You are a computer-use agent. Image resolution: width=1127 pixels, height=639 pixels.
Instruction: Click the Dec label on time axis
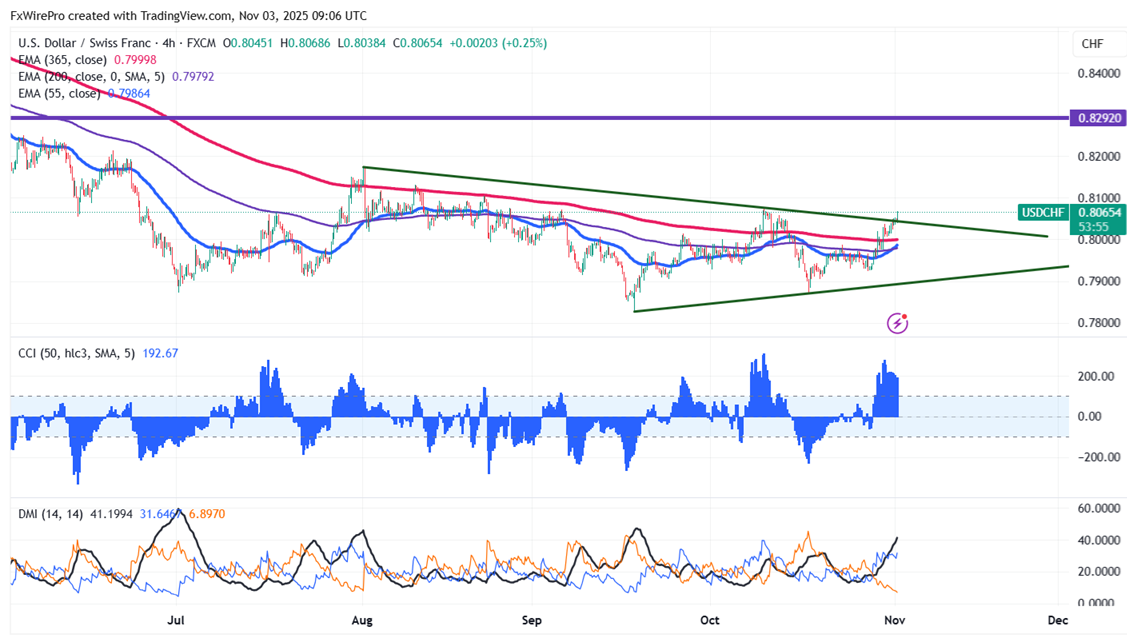pos(1058,620)
